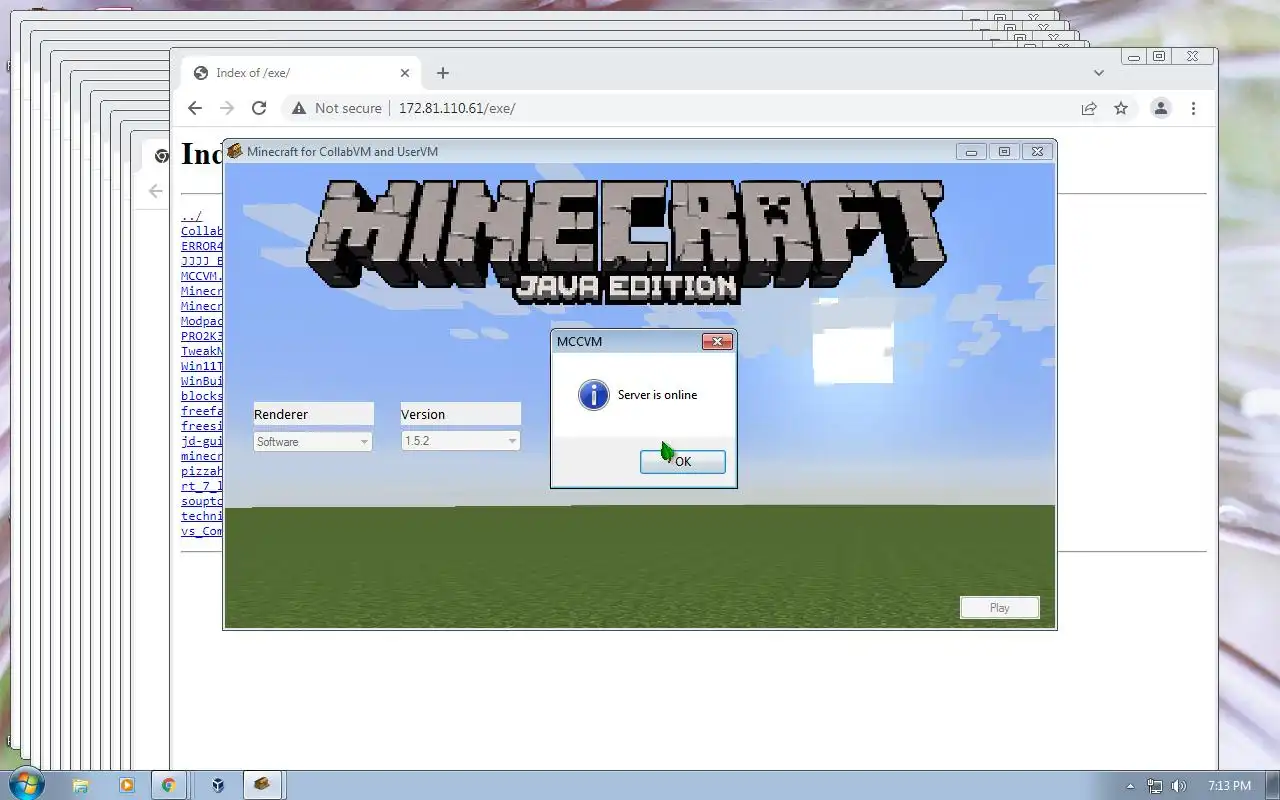
Task: Open Windows Explorer from the taskbar
Action: tap(81, 785)
